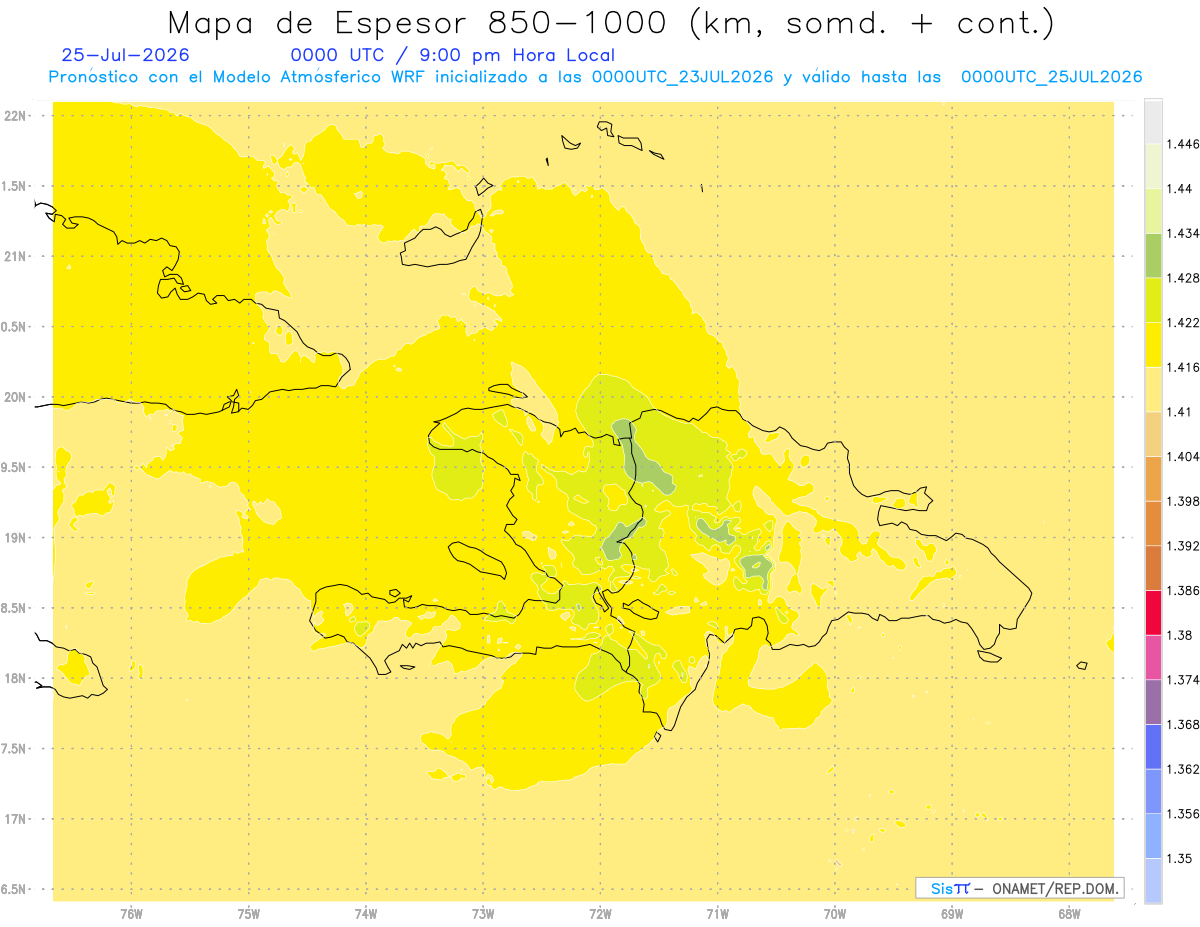Click the pale yellow swatch between 1.41 and 1.416
The height and width of the screenshot is (927, 1200).
1153,389
